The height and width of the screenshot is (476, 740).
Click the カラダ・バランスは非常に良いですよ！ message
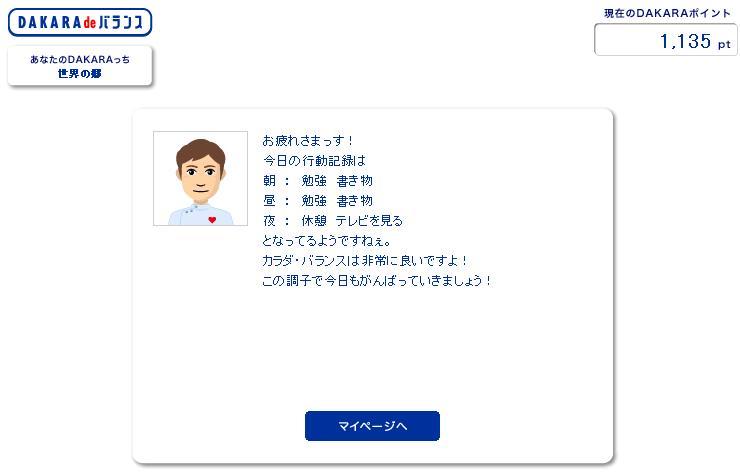point(365,261)
